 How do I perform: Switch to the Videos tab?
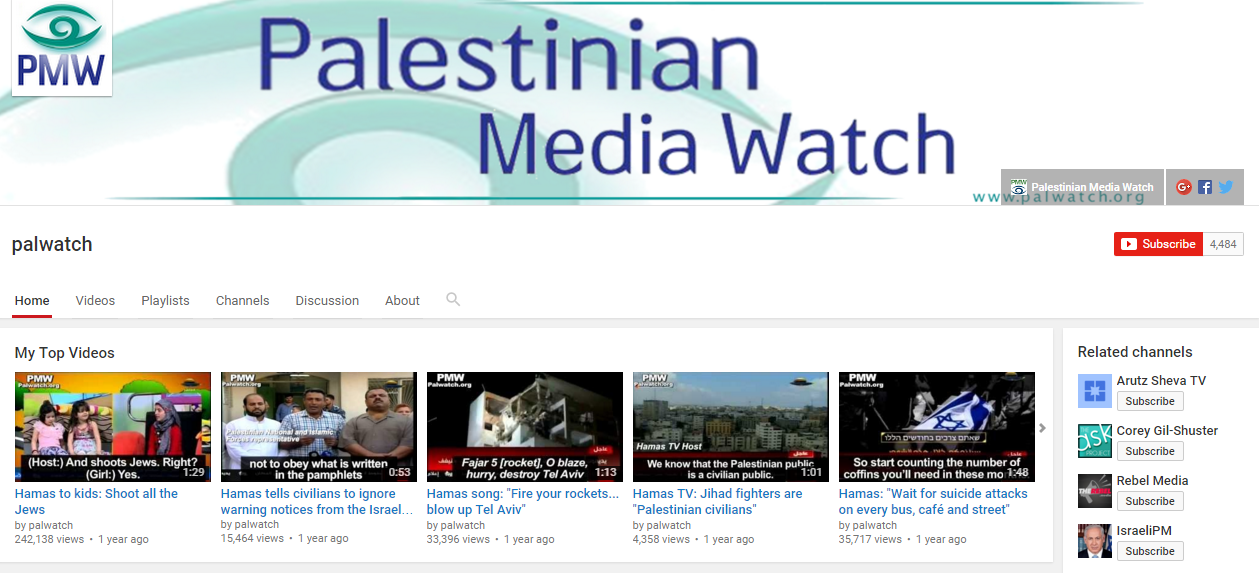click(95, 300)
